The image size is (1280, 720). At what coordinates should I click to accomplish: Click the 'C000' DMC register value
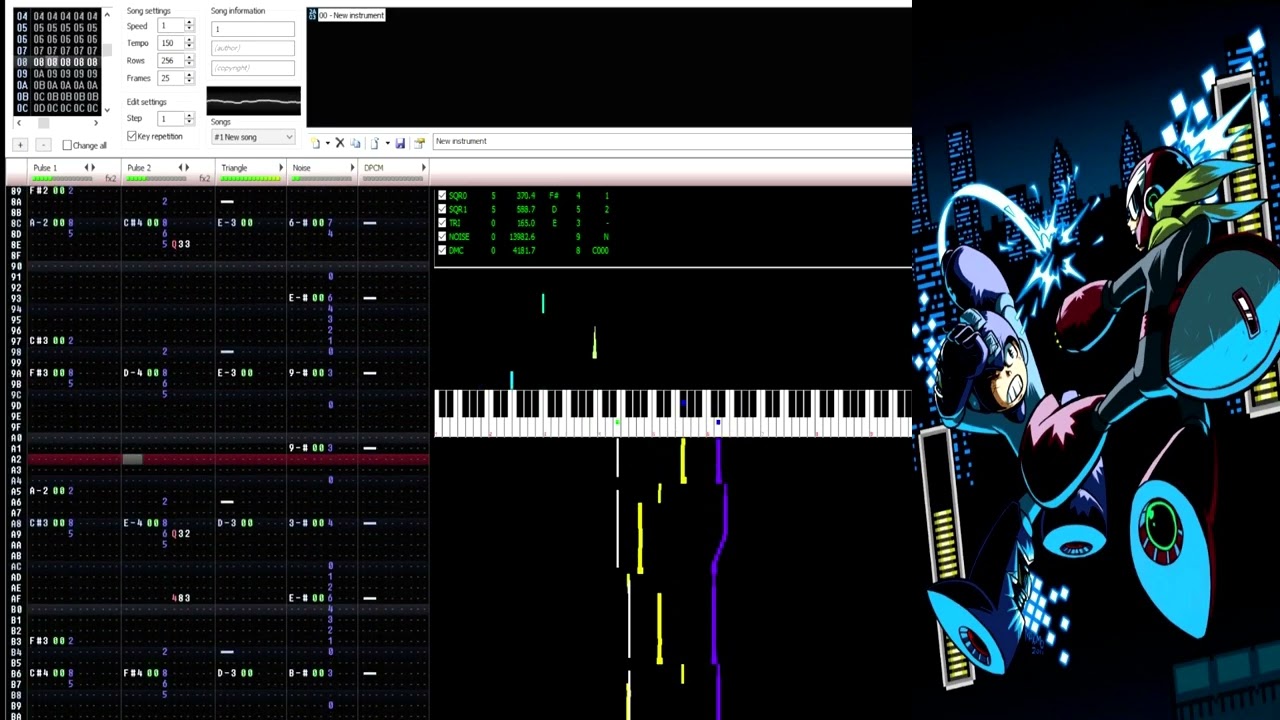tap(600, 251)
